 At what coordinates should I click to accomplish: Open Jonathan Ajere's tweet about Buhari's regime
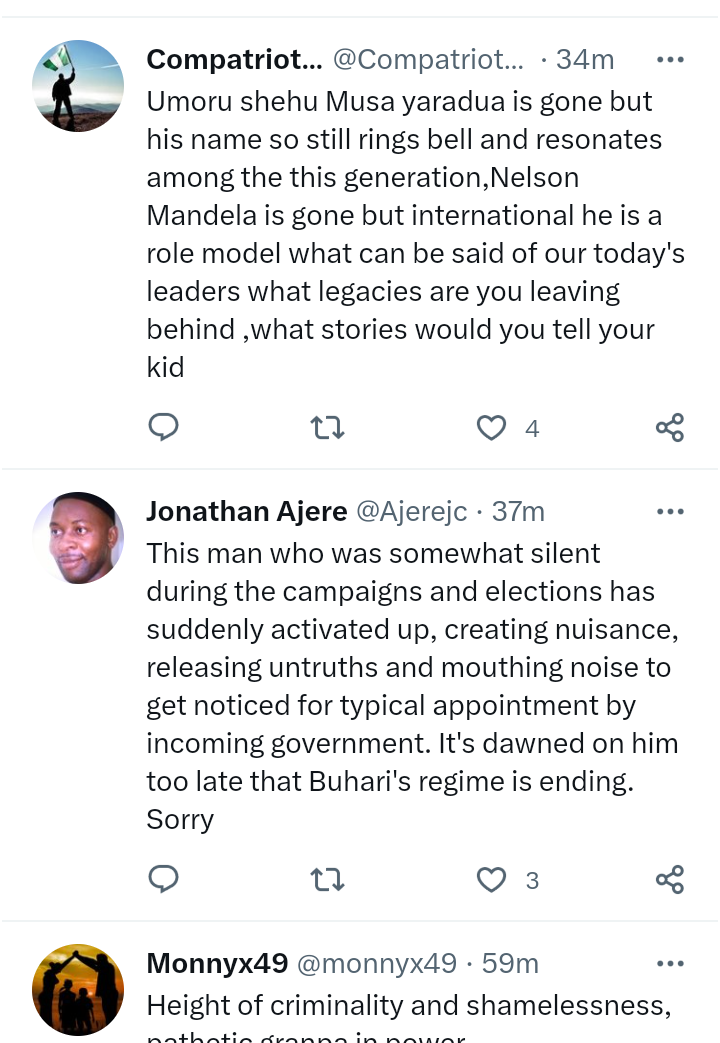(413, 686)
